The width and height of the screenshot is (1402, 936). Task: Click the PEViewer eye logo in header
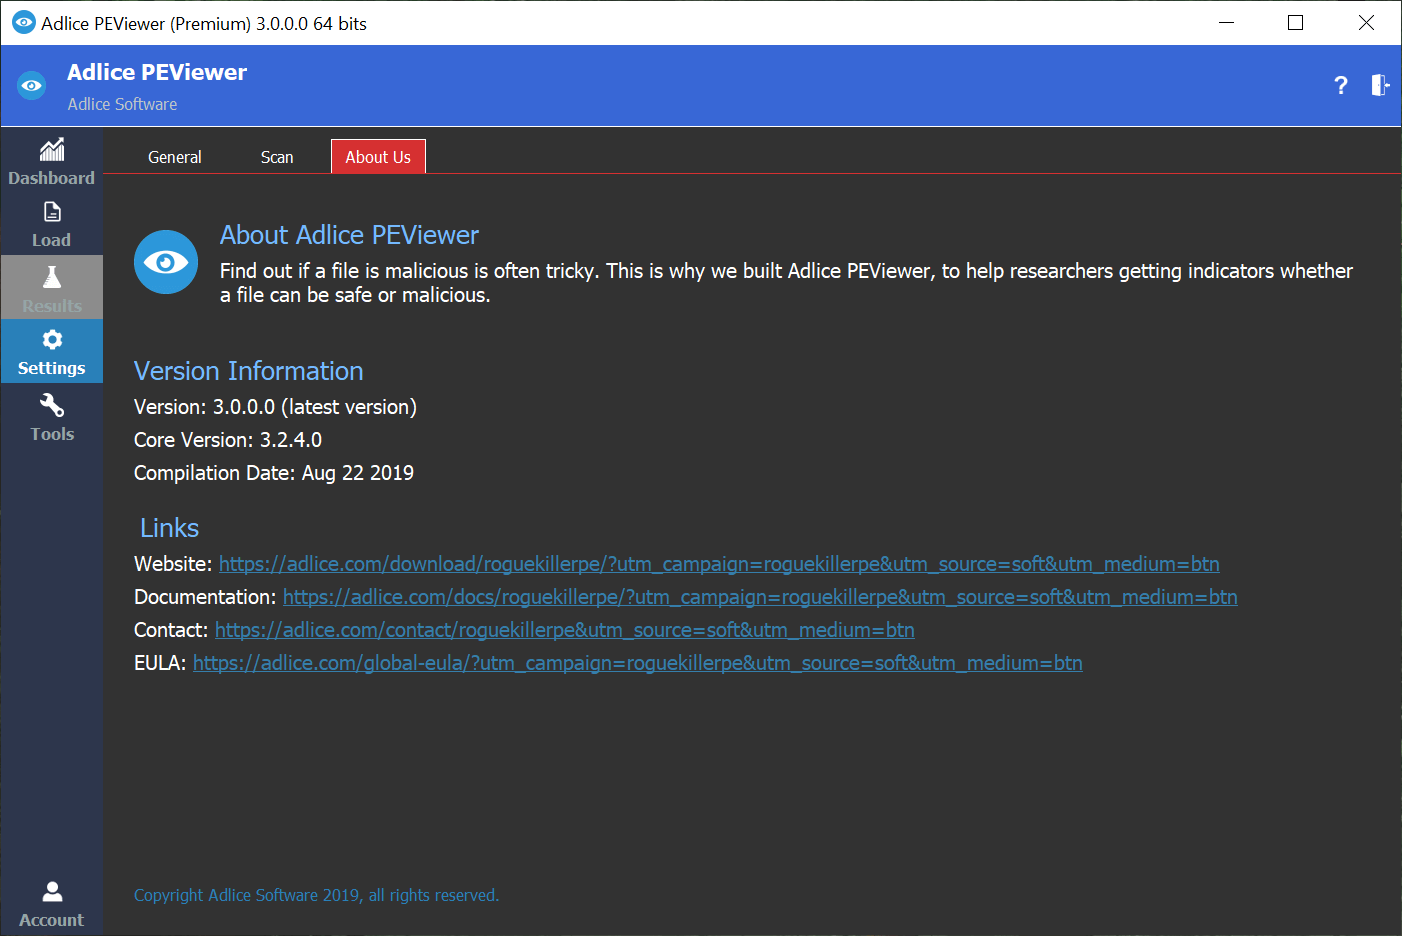tap(32, 86)
